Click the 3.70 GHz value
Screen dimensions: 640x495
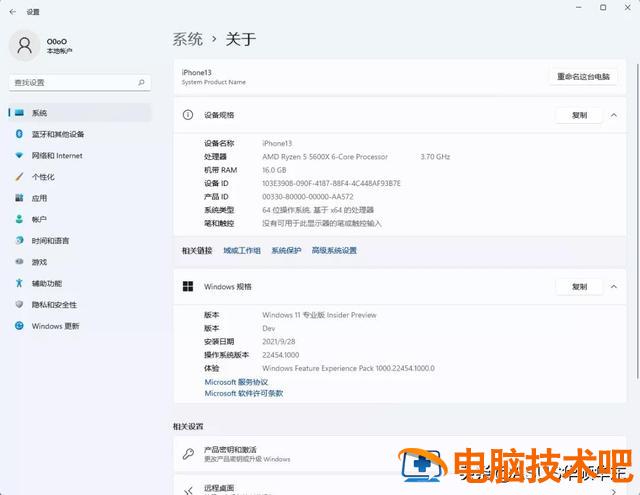click(x=435, y=157)
